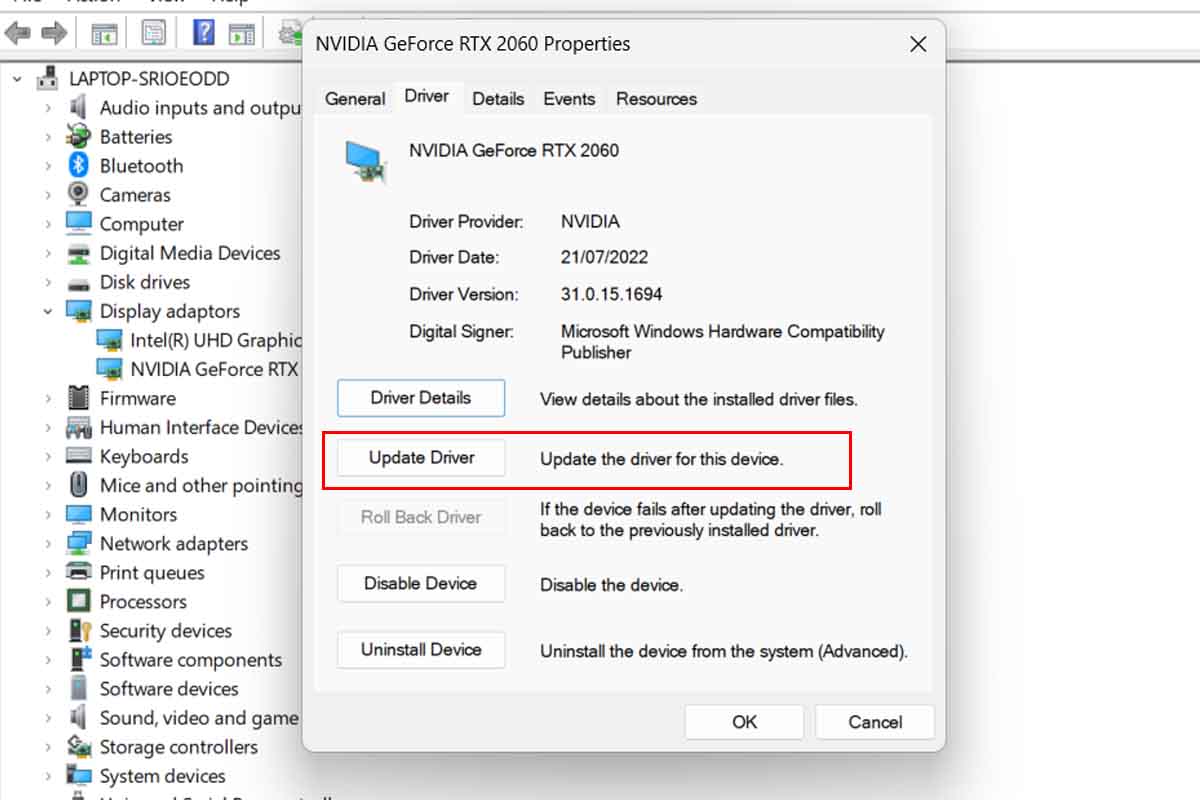Image resolution: width=1200 pixels, height=800 pixels.
Task: Click the Human Interface Devices icon
Action: 78,427
